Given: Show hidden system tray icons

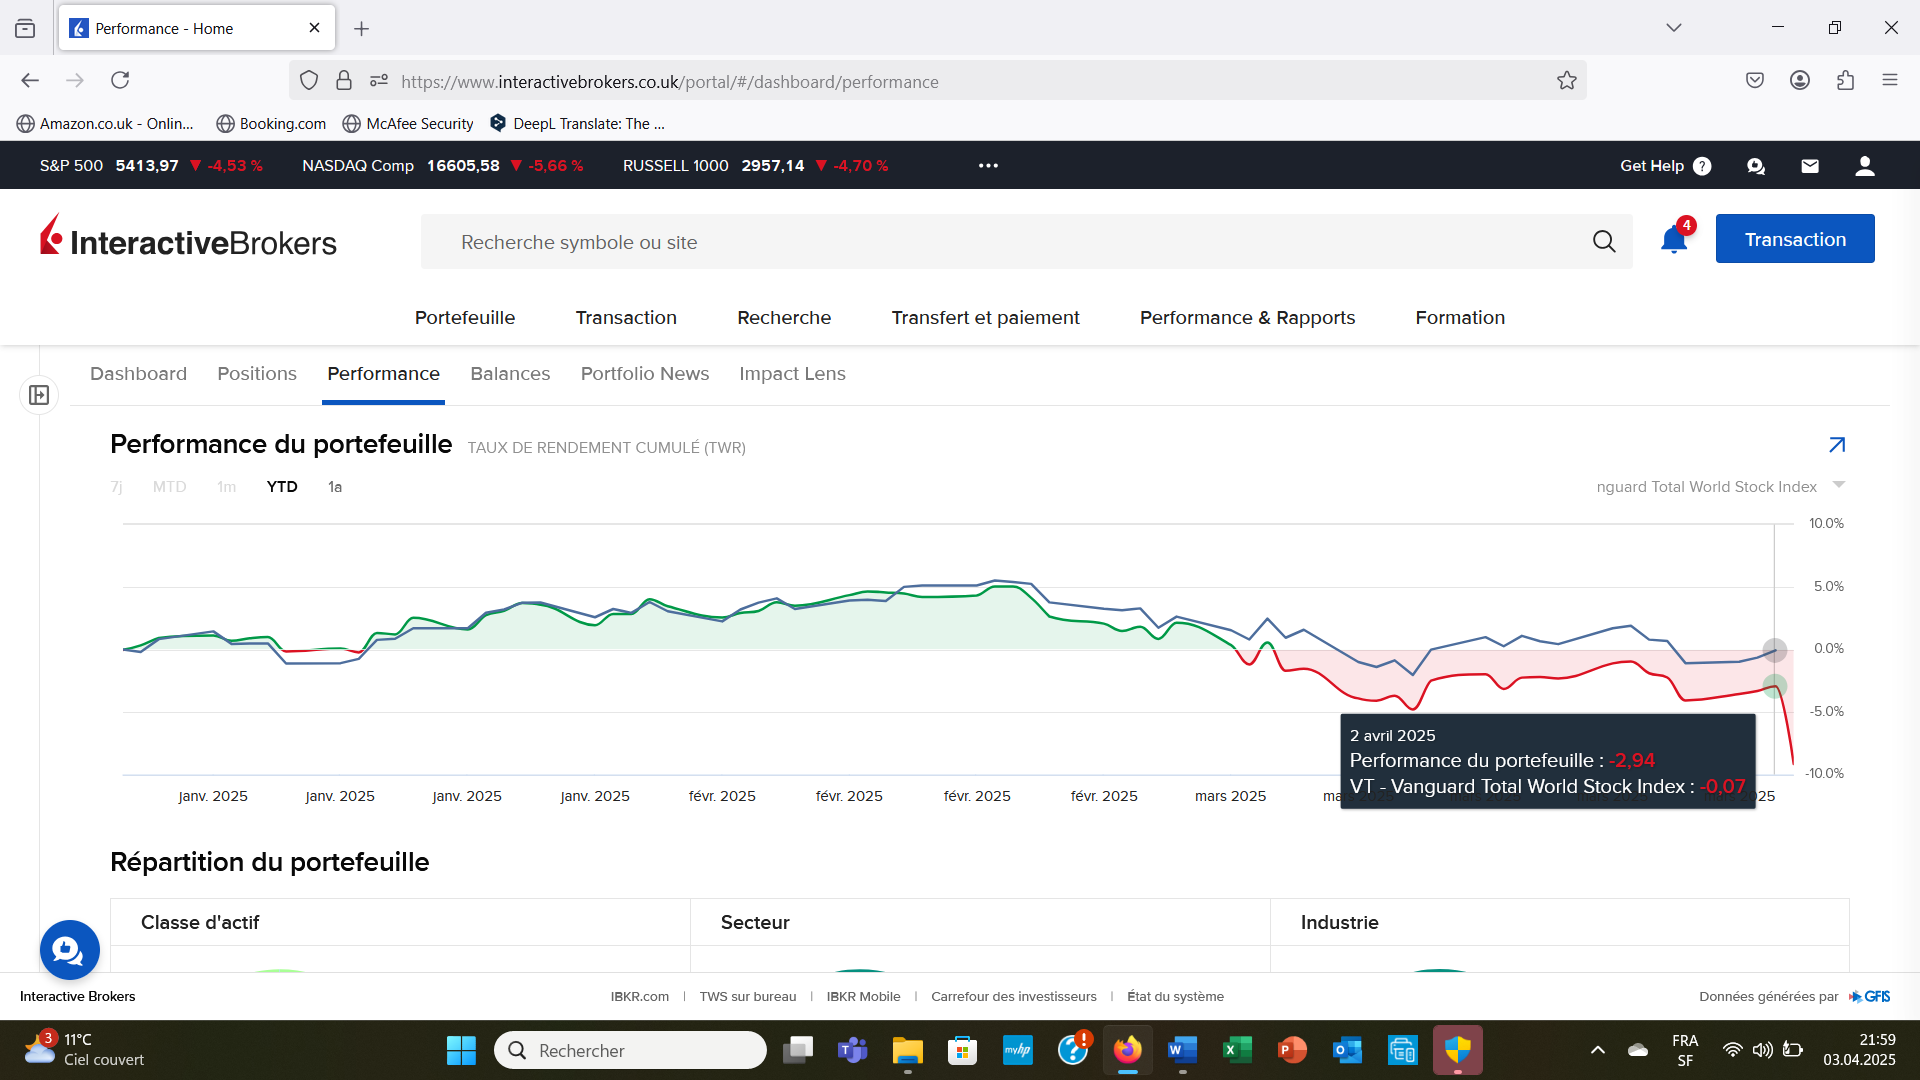Looking at the screenshot, I should pyautogui.click(x=1597, y=1050).
